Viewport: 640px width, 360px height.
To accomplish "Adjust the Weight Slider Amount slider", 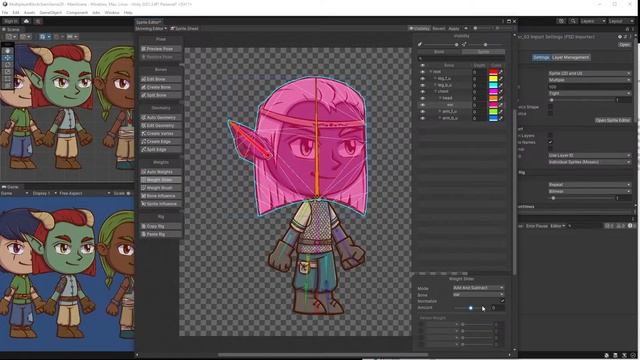I will coord(471,308).
